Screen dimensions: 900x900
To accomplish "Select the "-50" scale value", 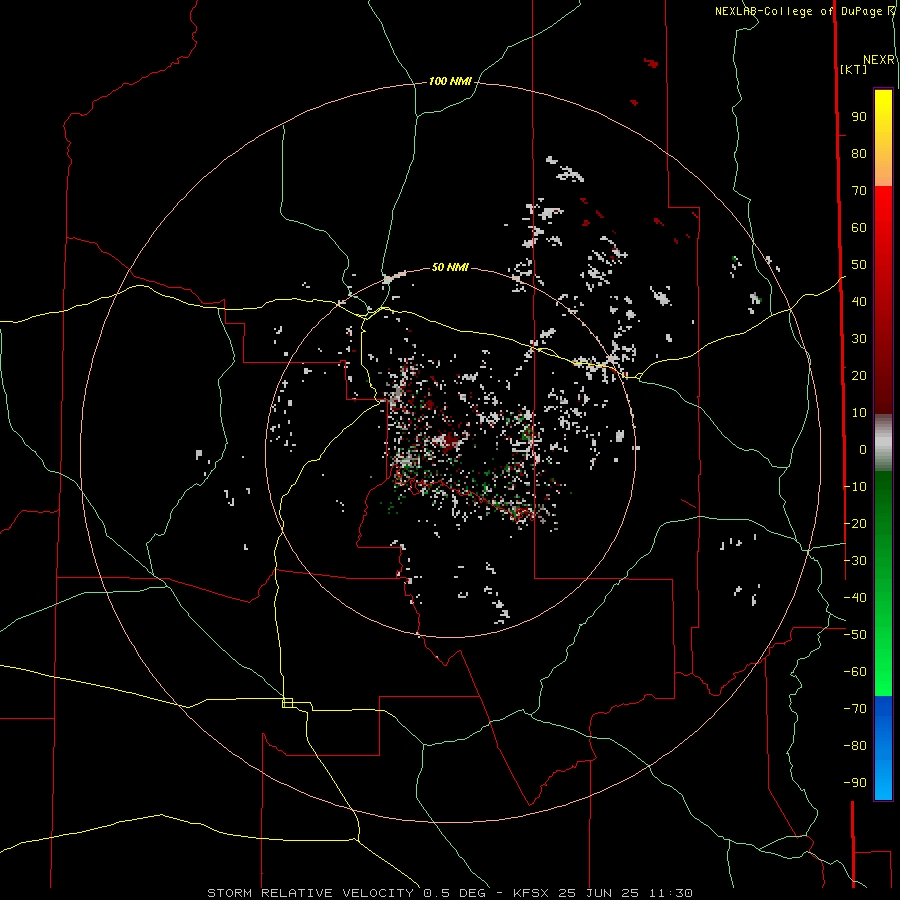I will [x=855, y=635].
